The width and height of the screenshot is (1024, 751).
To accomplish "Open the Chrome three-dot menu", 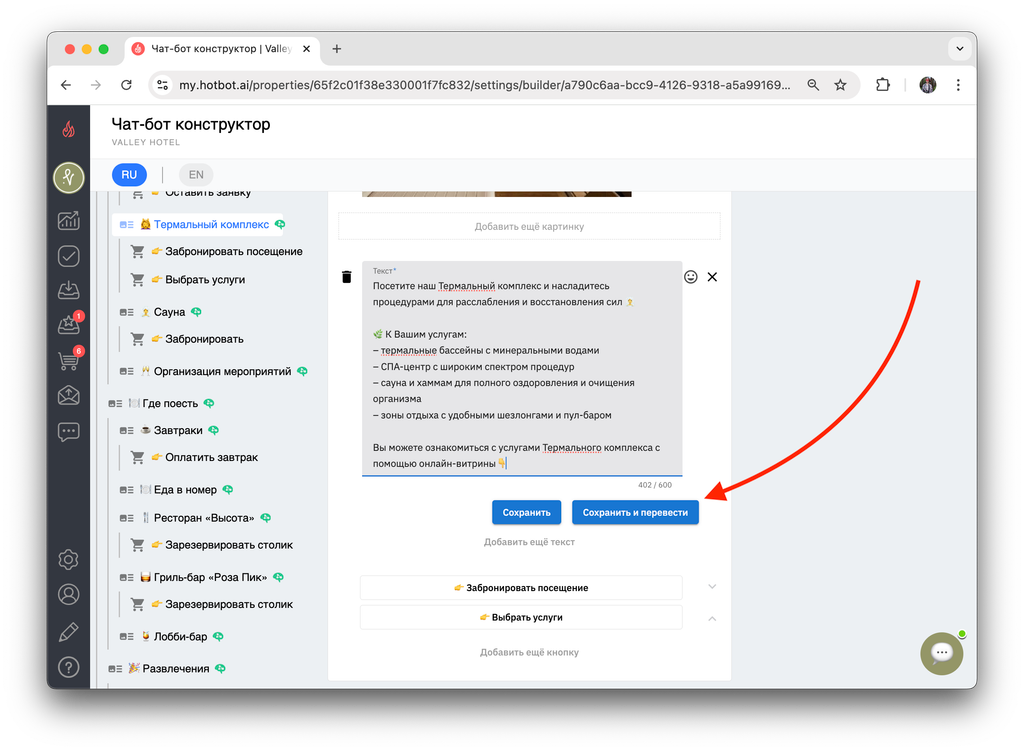I will pyautogui.click(x=958, y=85).
